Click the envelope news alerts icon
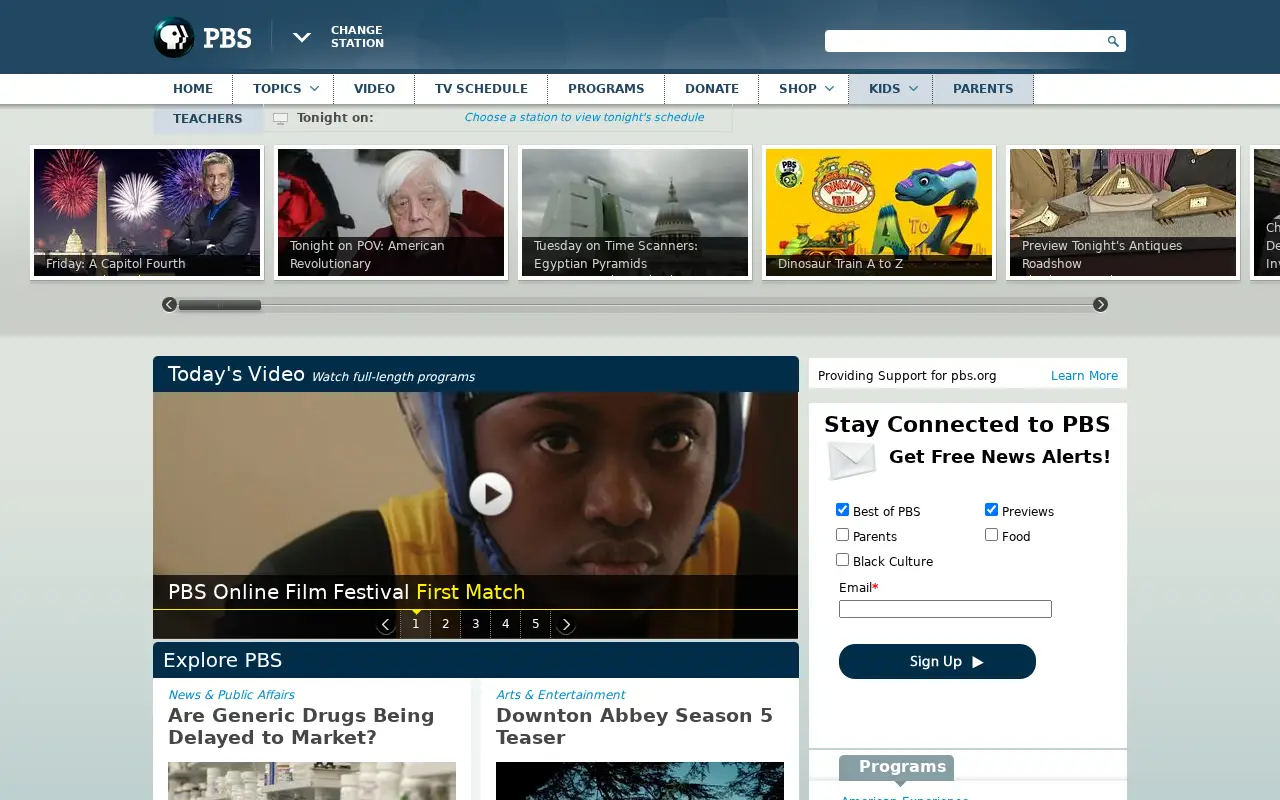 tap(851, 460)
